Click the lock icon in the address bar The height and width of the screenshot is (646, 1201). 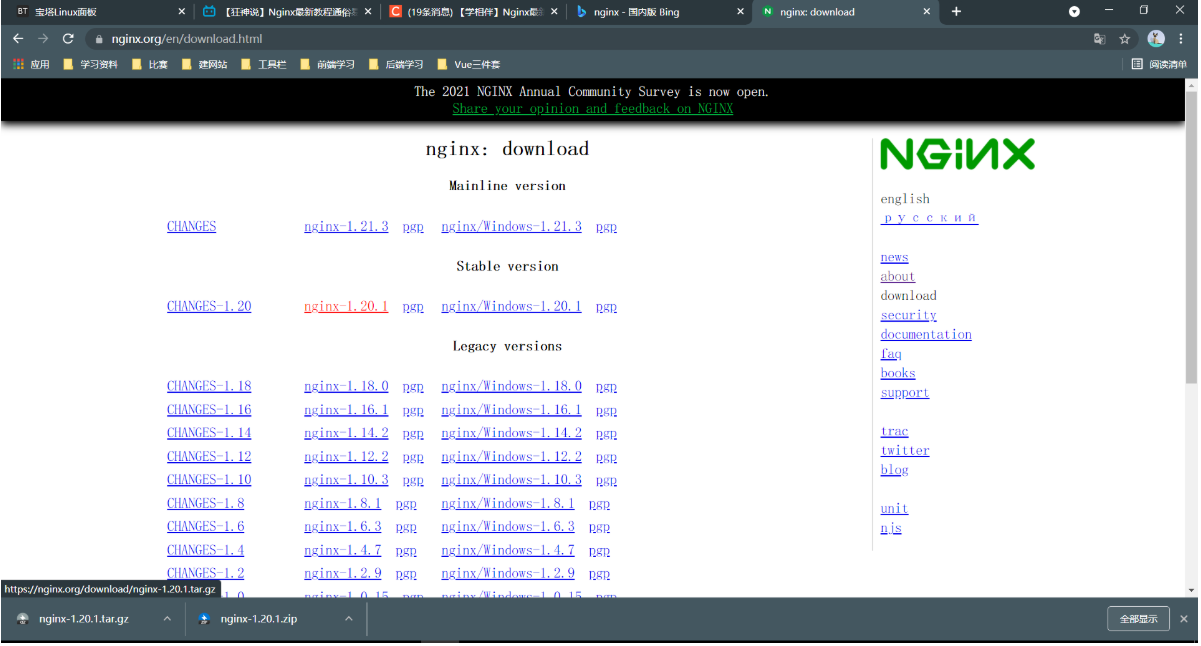click(99, 39)
